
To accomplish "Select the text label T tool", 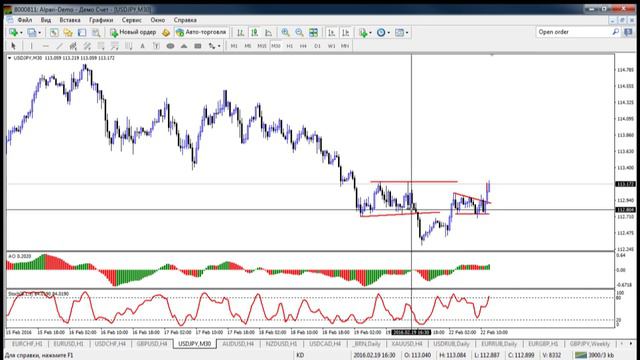I will coord(156,46).
